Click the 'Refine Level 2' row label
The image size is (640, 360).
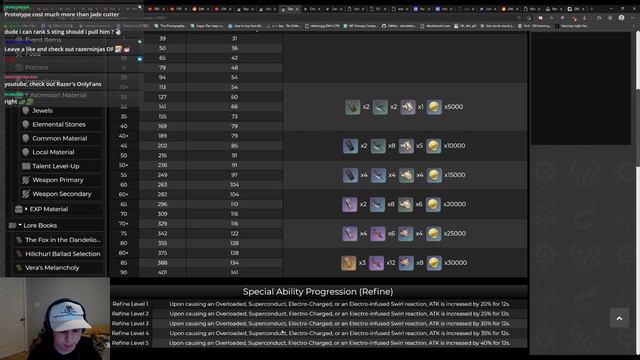(130, 314)
